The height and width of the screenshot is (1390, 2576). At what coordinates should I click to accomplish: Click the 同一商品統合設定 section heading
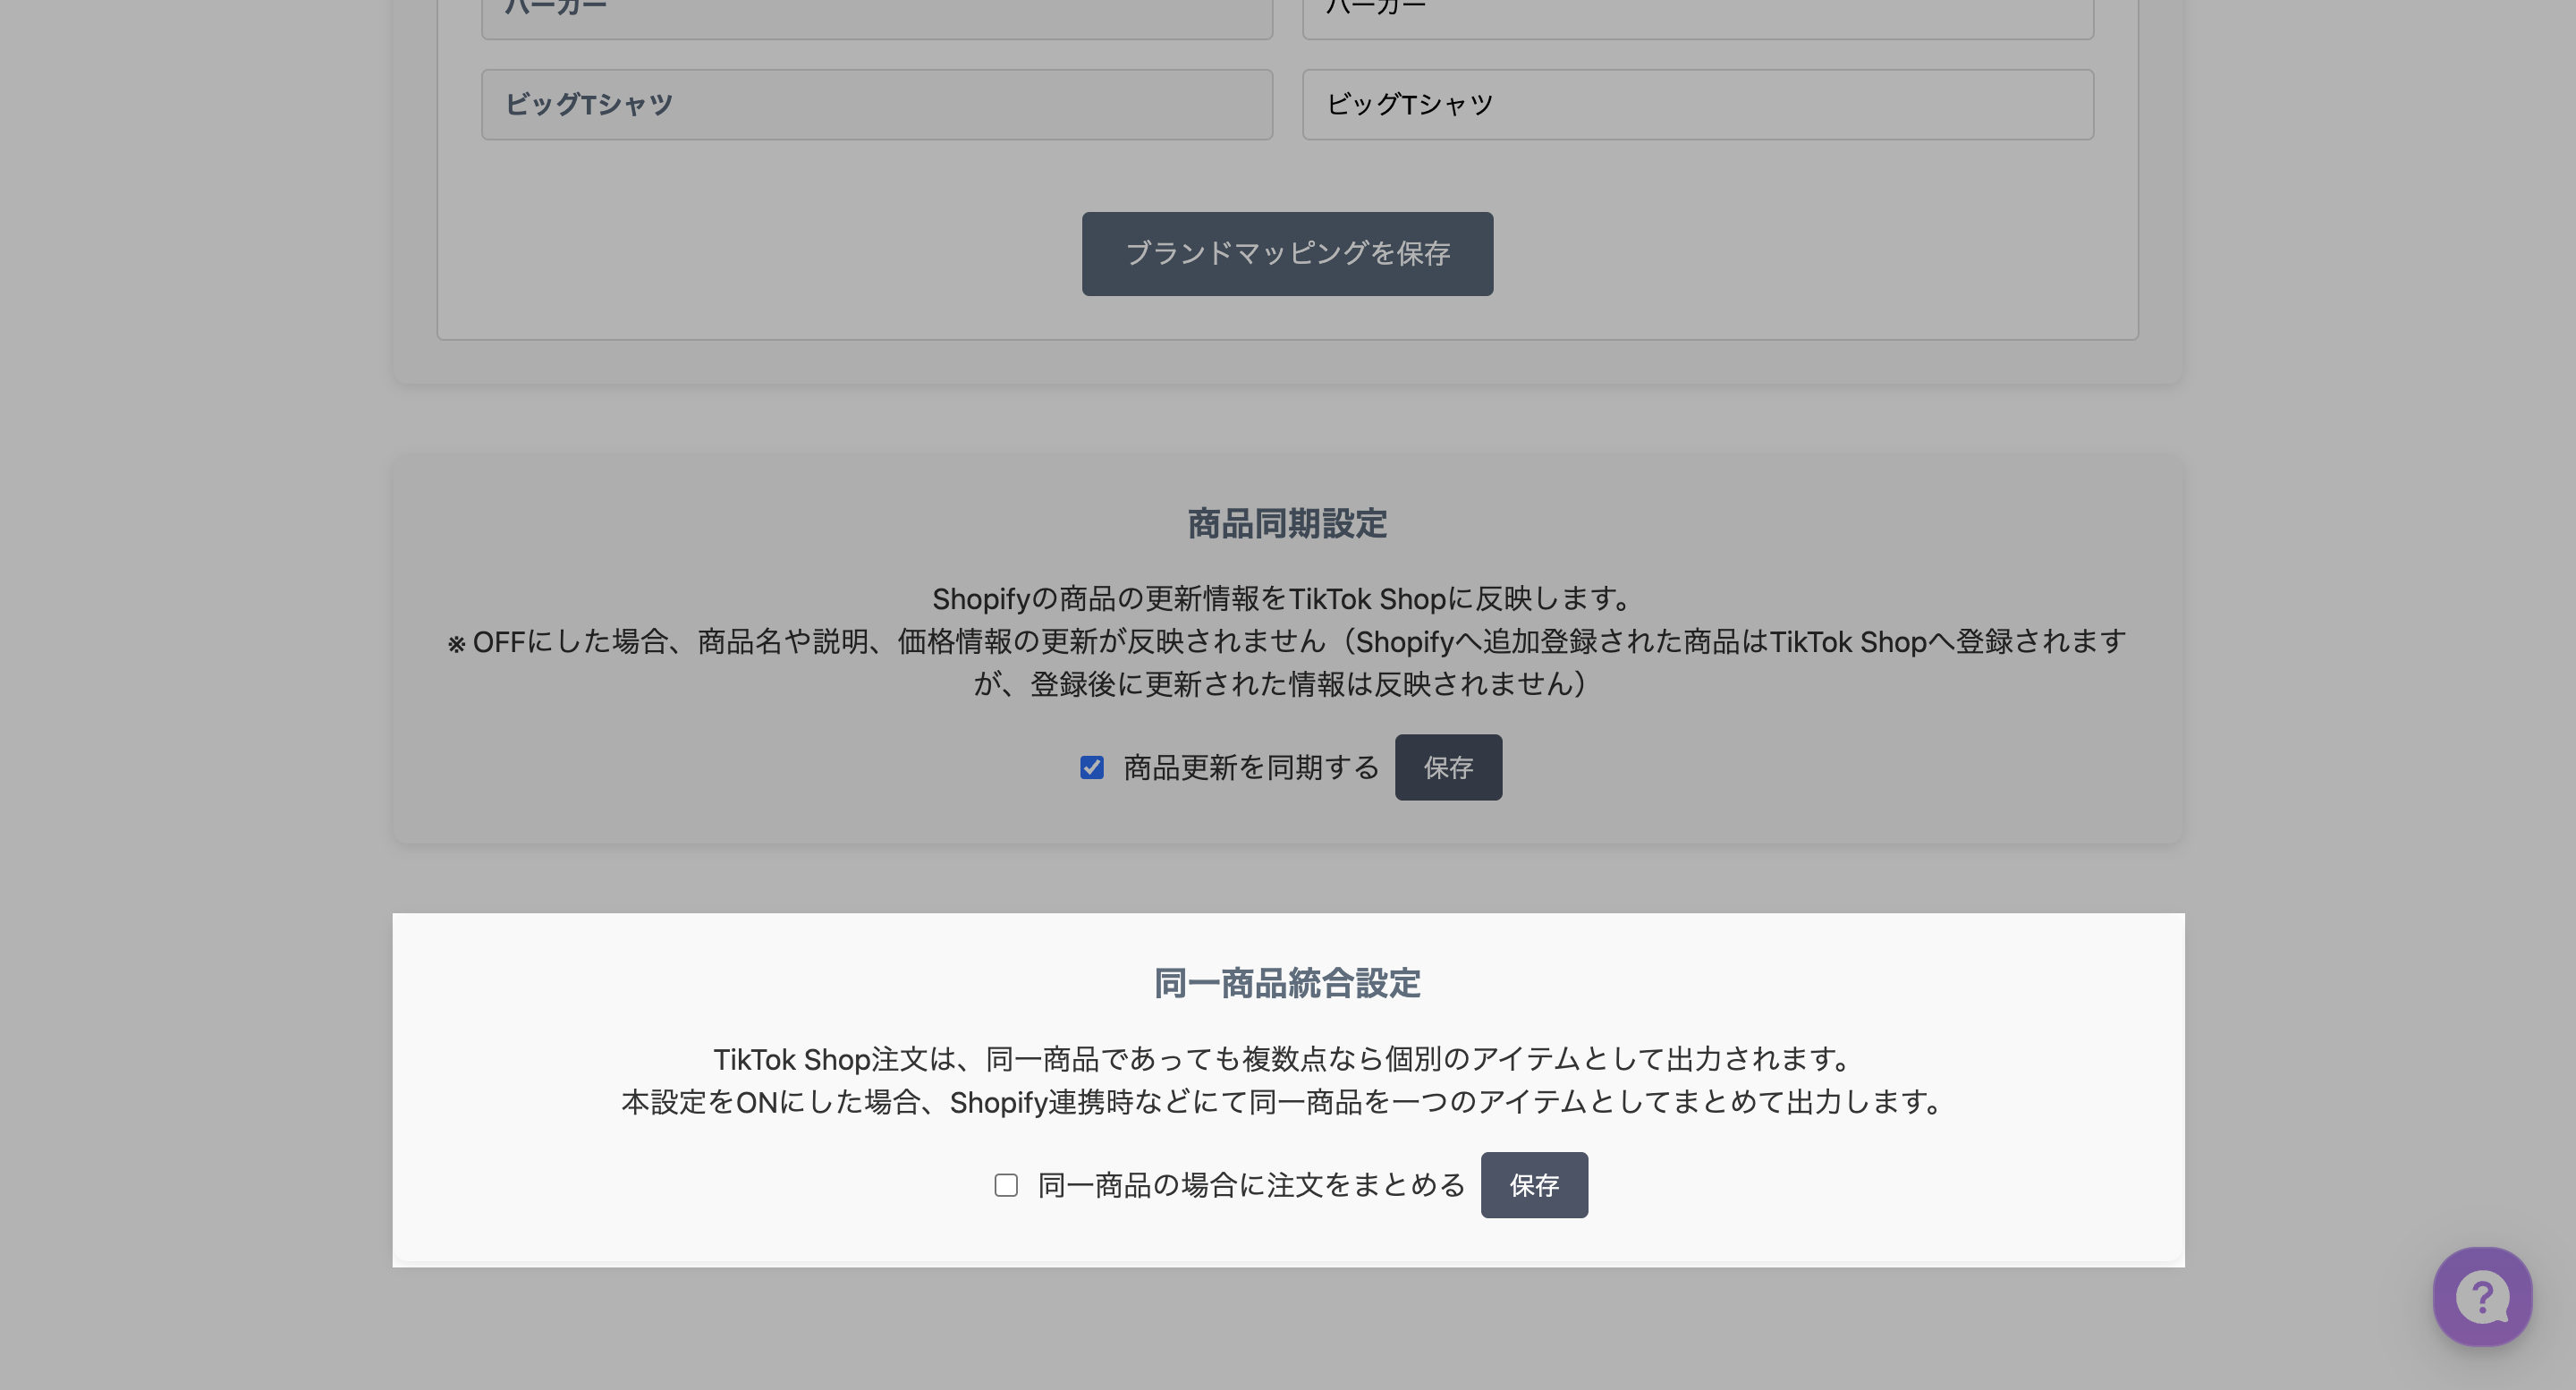(1287, 983)
